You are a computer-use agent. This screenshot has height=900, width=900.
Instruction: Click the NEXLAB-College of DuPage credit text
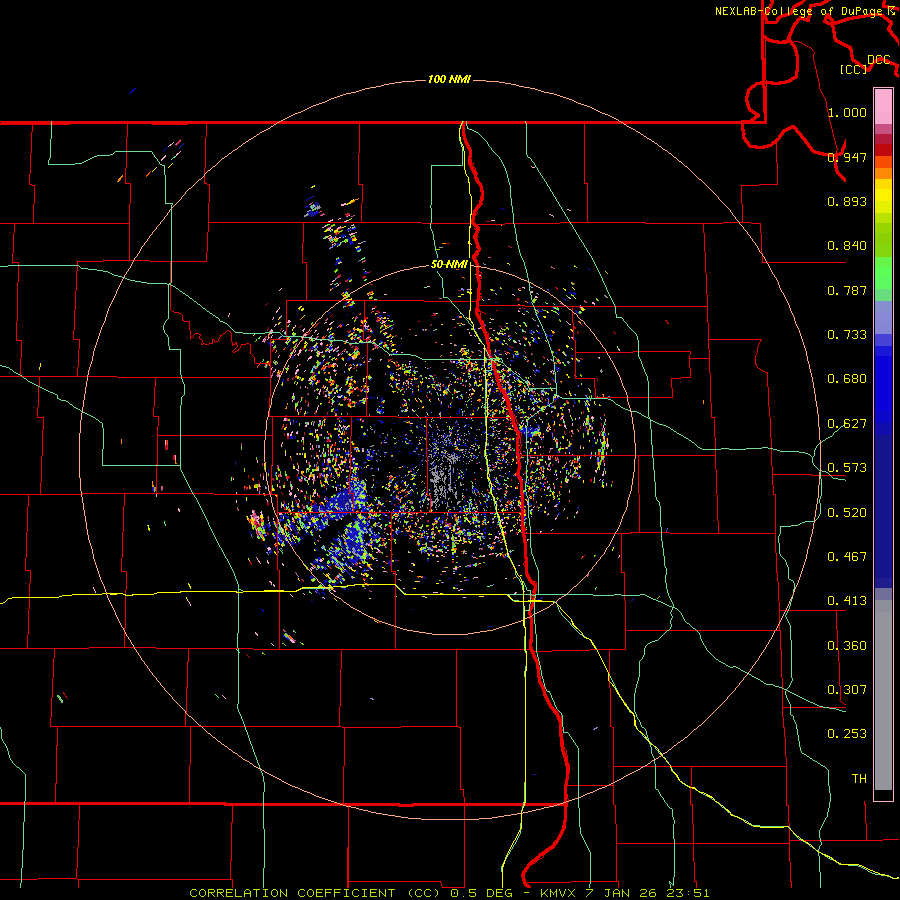pos(798,11)
